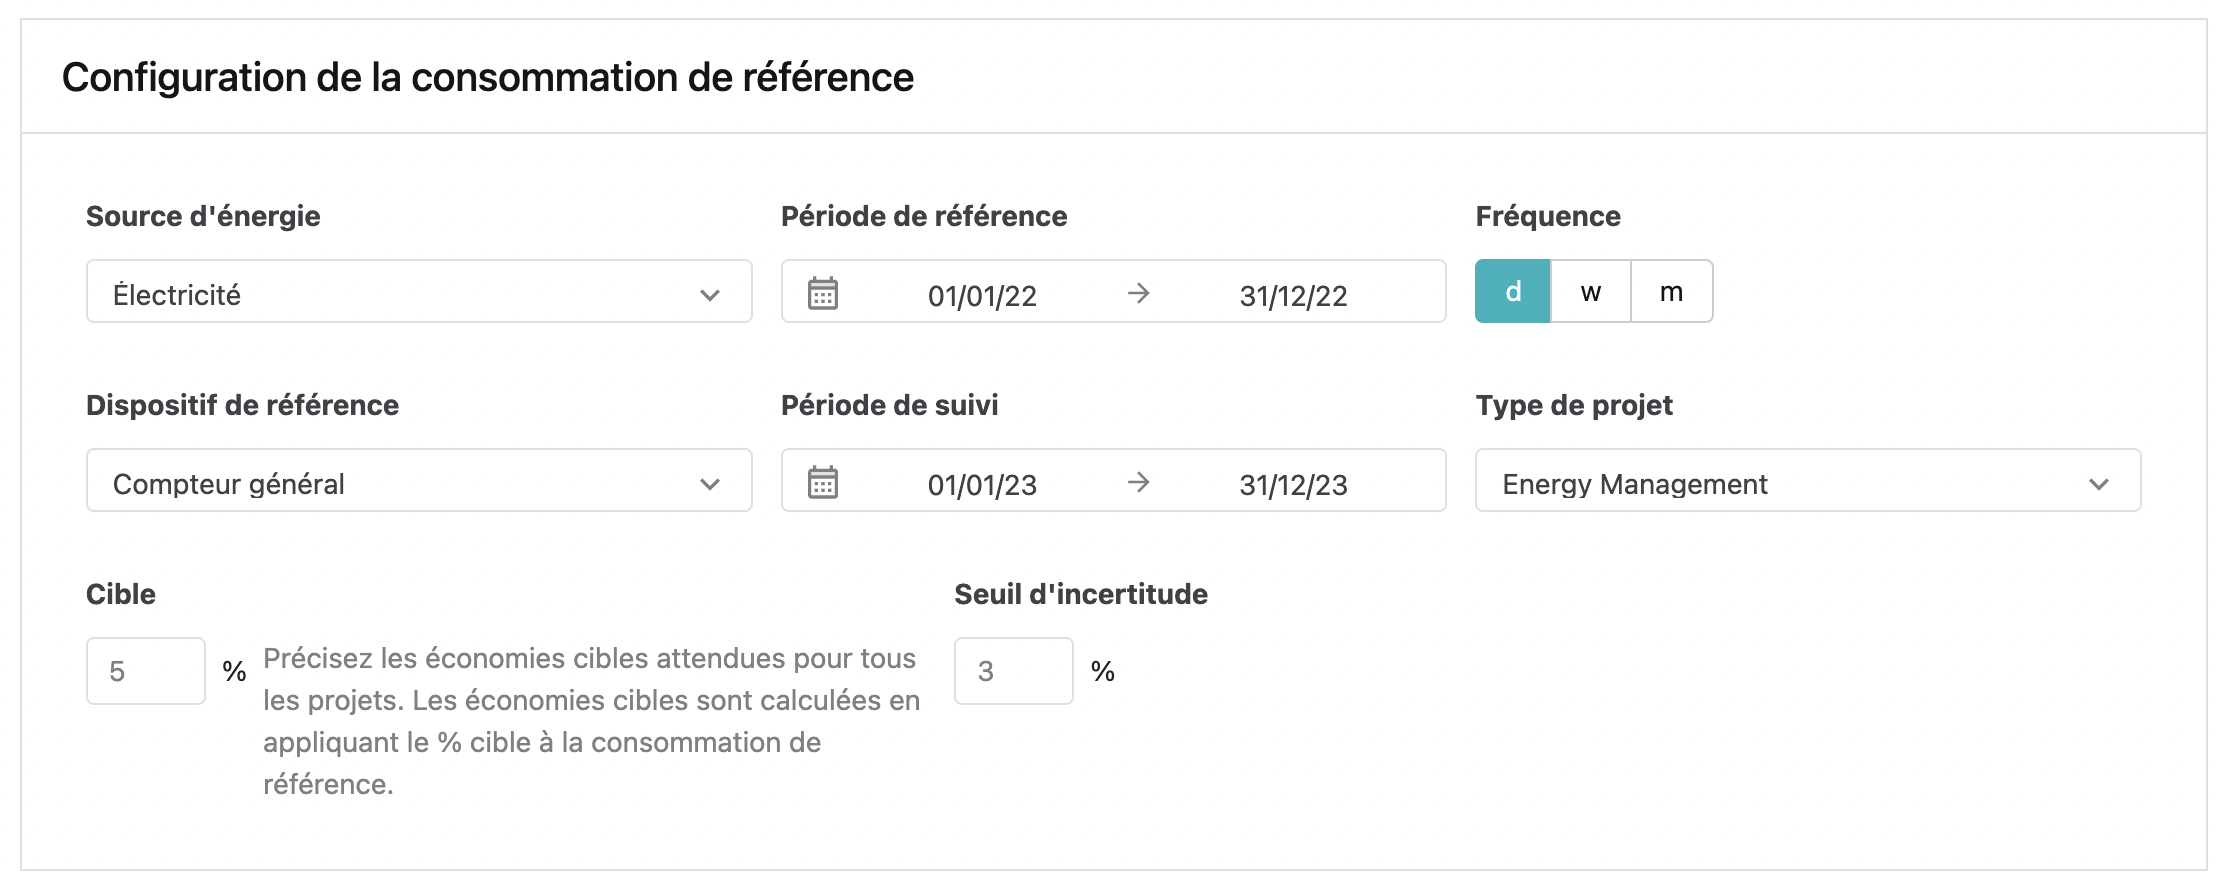This screenshot has width=2218, height=886.
Task: Edit follow-up start date 01/01/23
Action: (x=982, y=485)
